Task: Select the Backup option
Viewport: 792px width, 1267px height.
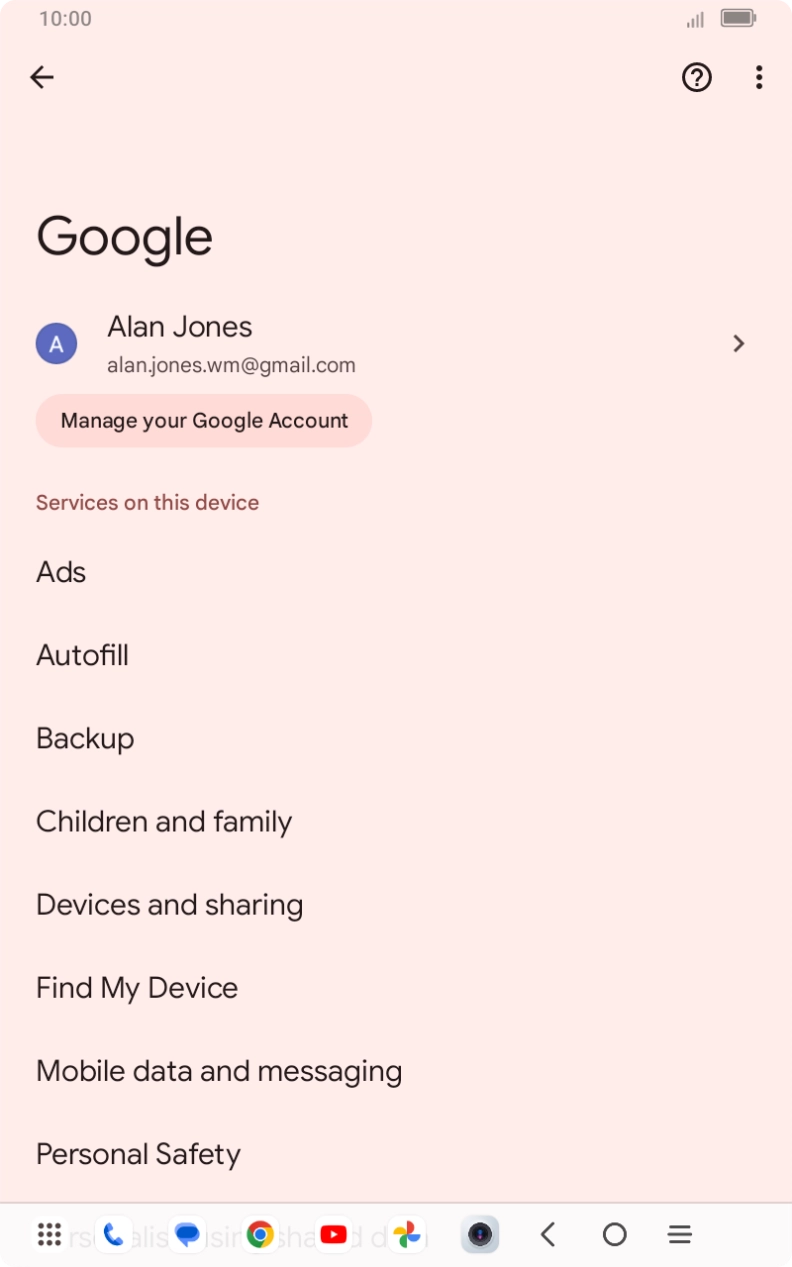Action: (85, 738)
